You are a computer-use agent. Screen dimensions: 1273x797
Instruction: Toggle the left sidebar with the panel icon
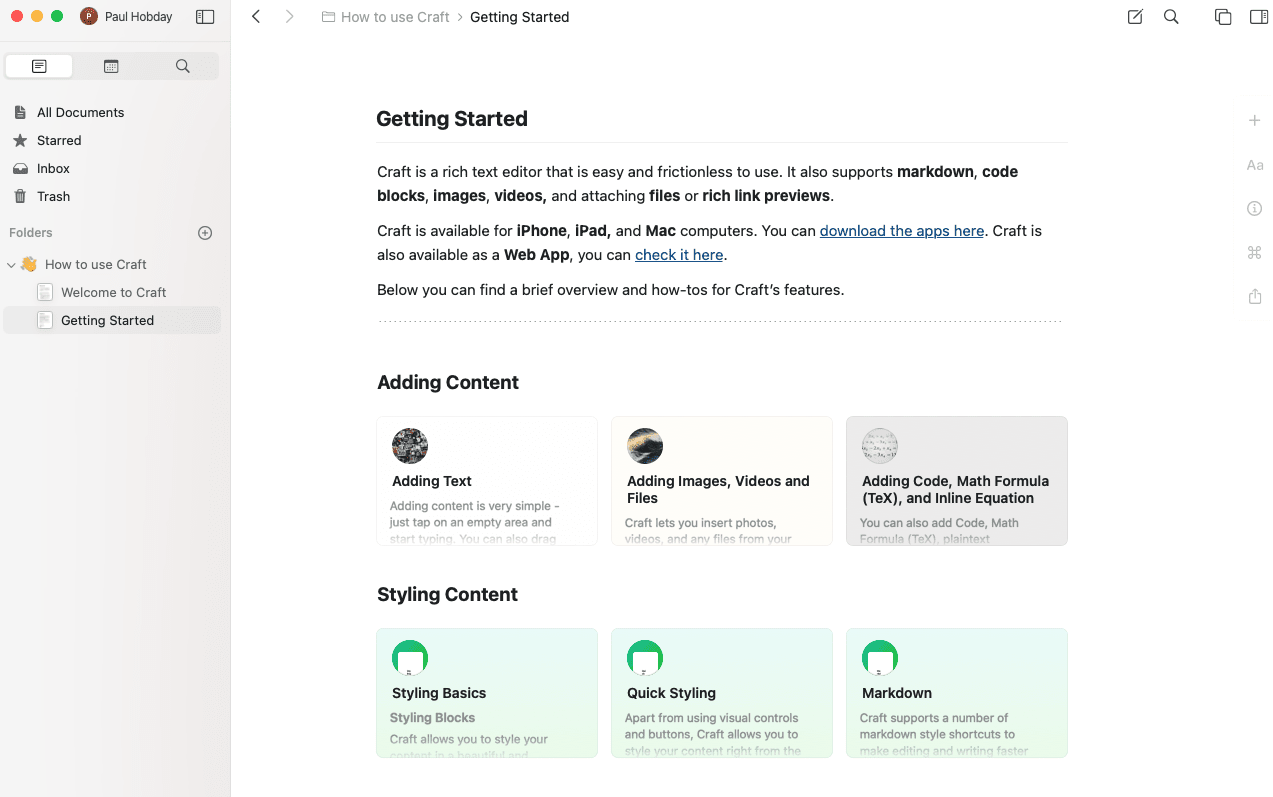pos(205,16)
